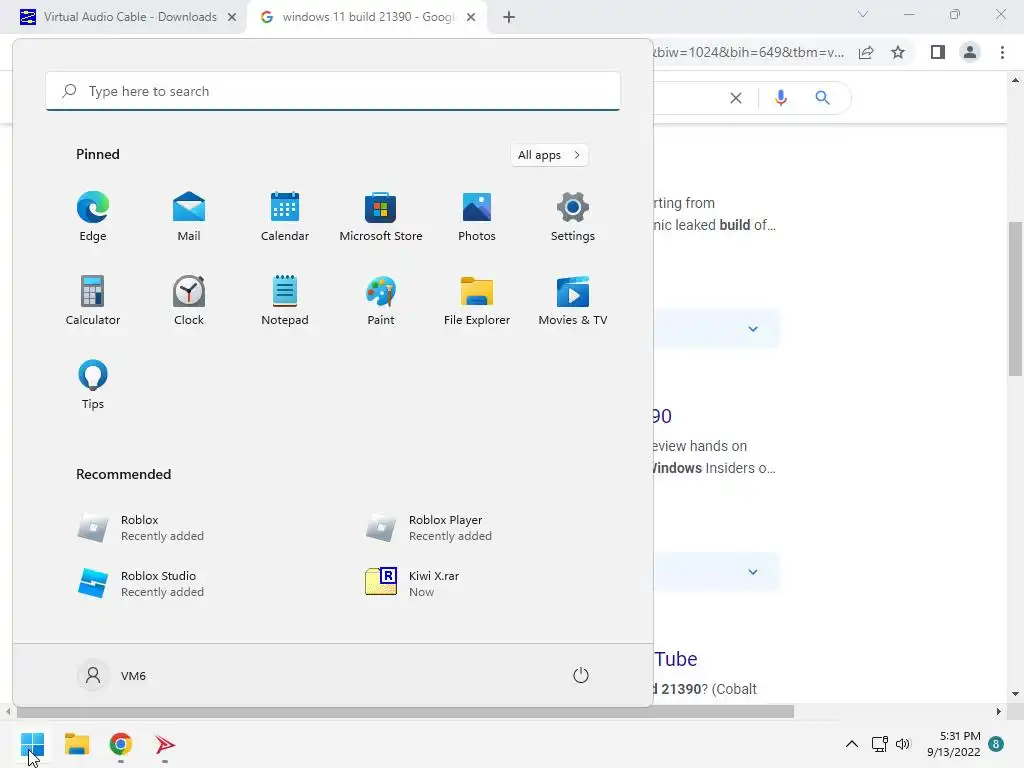The image size is (1024, 768).
Task: Toggle Chrome side panel
Action: 938,52
